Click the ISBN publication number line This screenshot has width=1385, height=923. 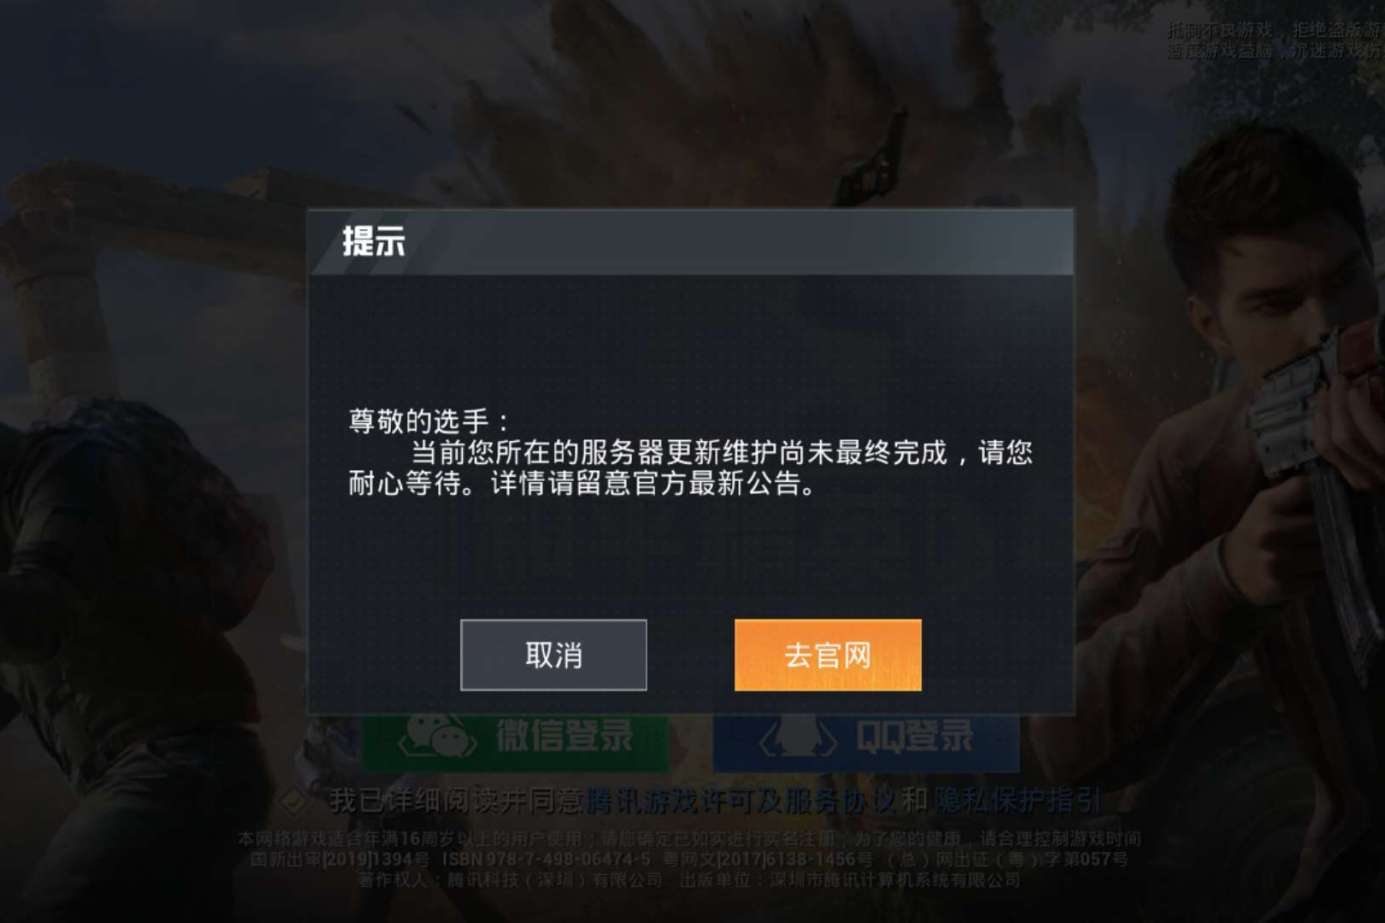689,859
